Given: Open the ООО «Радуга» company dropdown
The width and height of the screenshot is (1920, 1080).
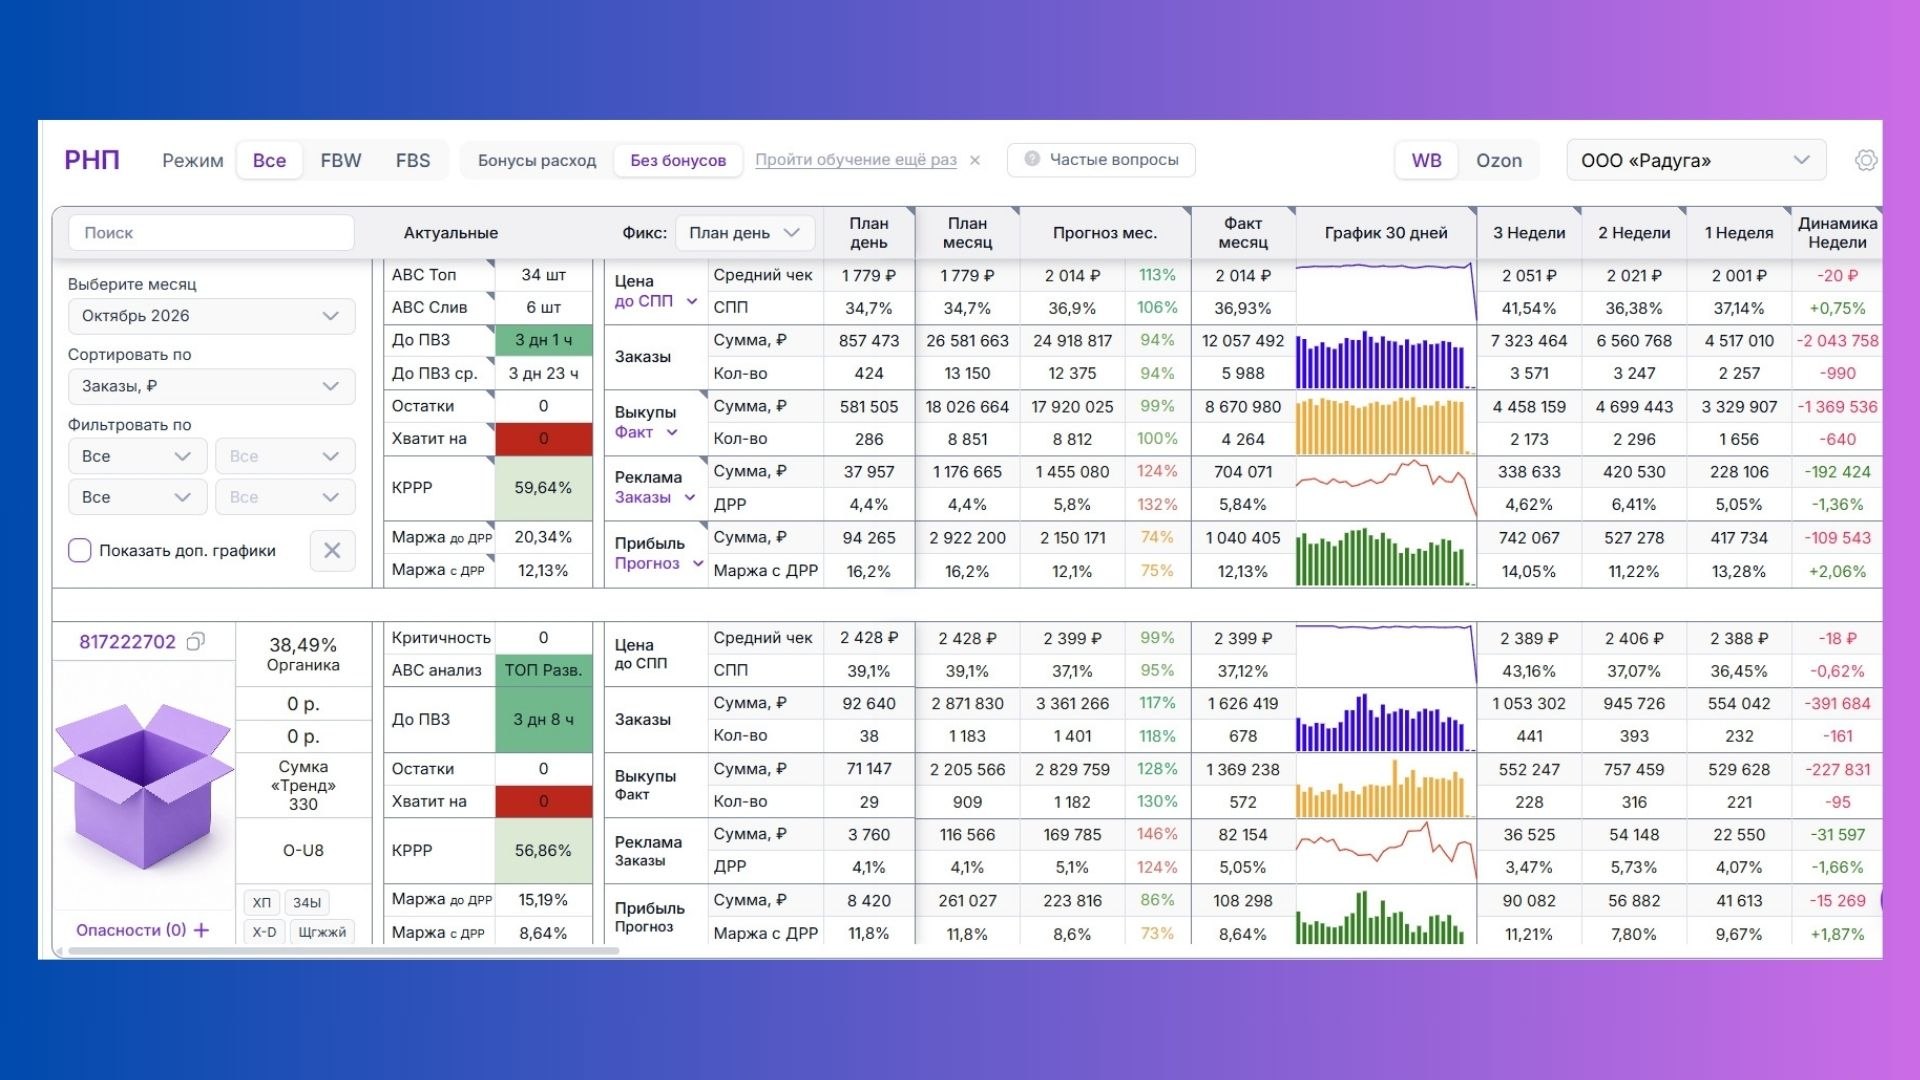Looking at the screenshot, I should point(1696,160).
